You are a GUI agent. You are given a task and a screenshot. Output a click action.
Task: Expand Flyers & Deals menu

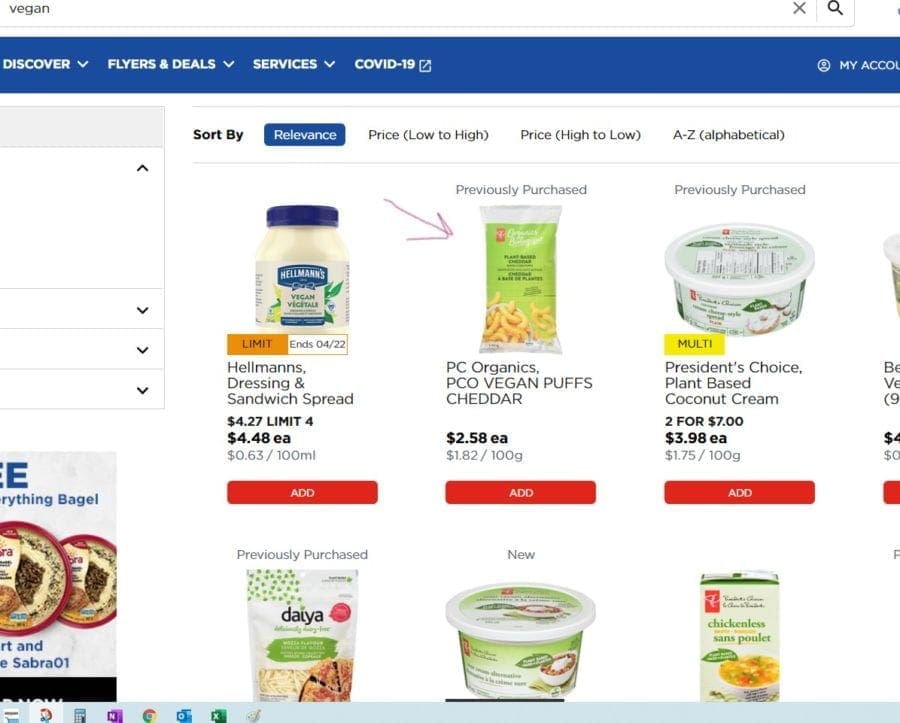171,64
